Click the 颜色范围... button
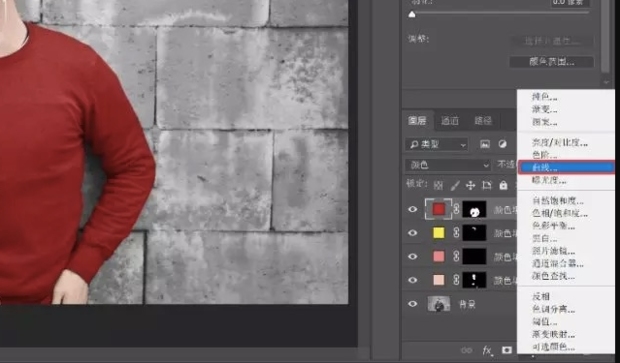This screenshot has height=363, width=620. [x=552, y=62]
